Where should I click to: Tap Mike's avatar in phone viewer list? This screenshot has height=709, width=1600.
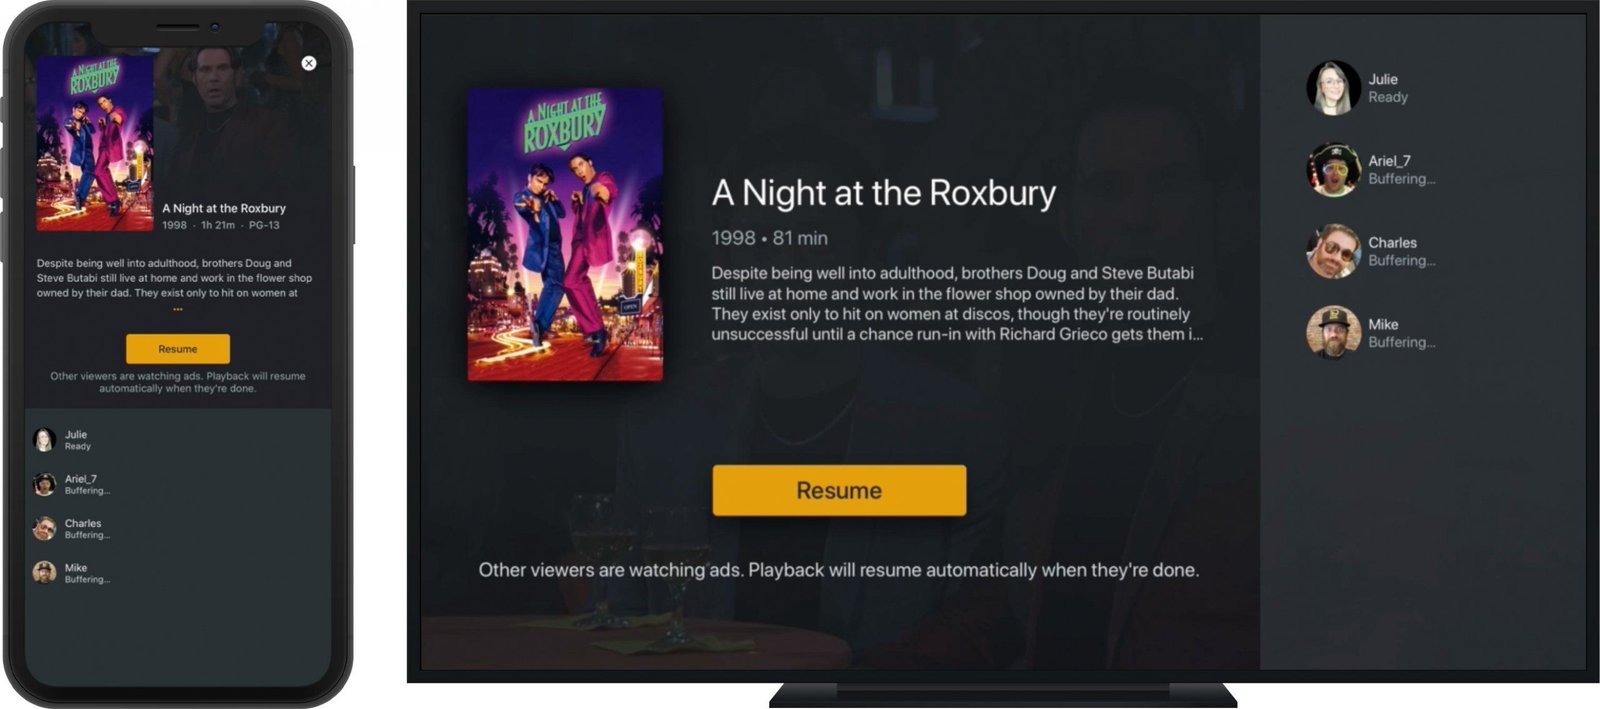(x=44, y=572)
